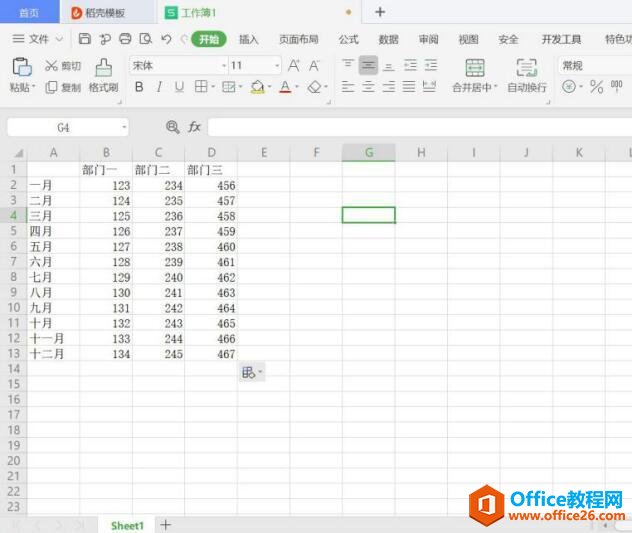Select the cell containing 部门二
The image size is (632, 533).
pyautogui.click(x=158, y=170)
